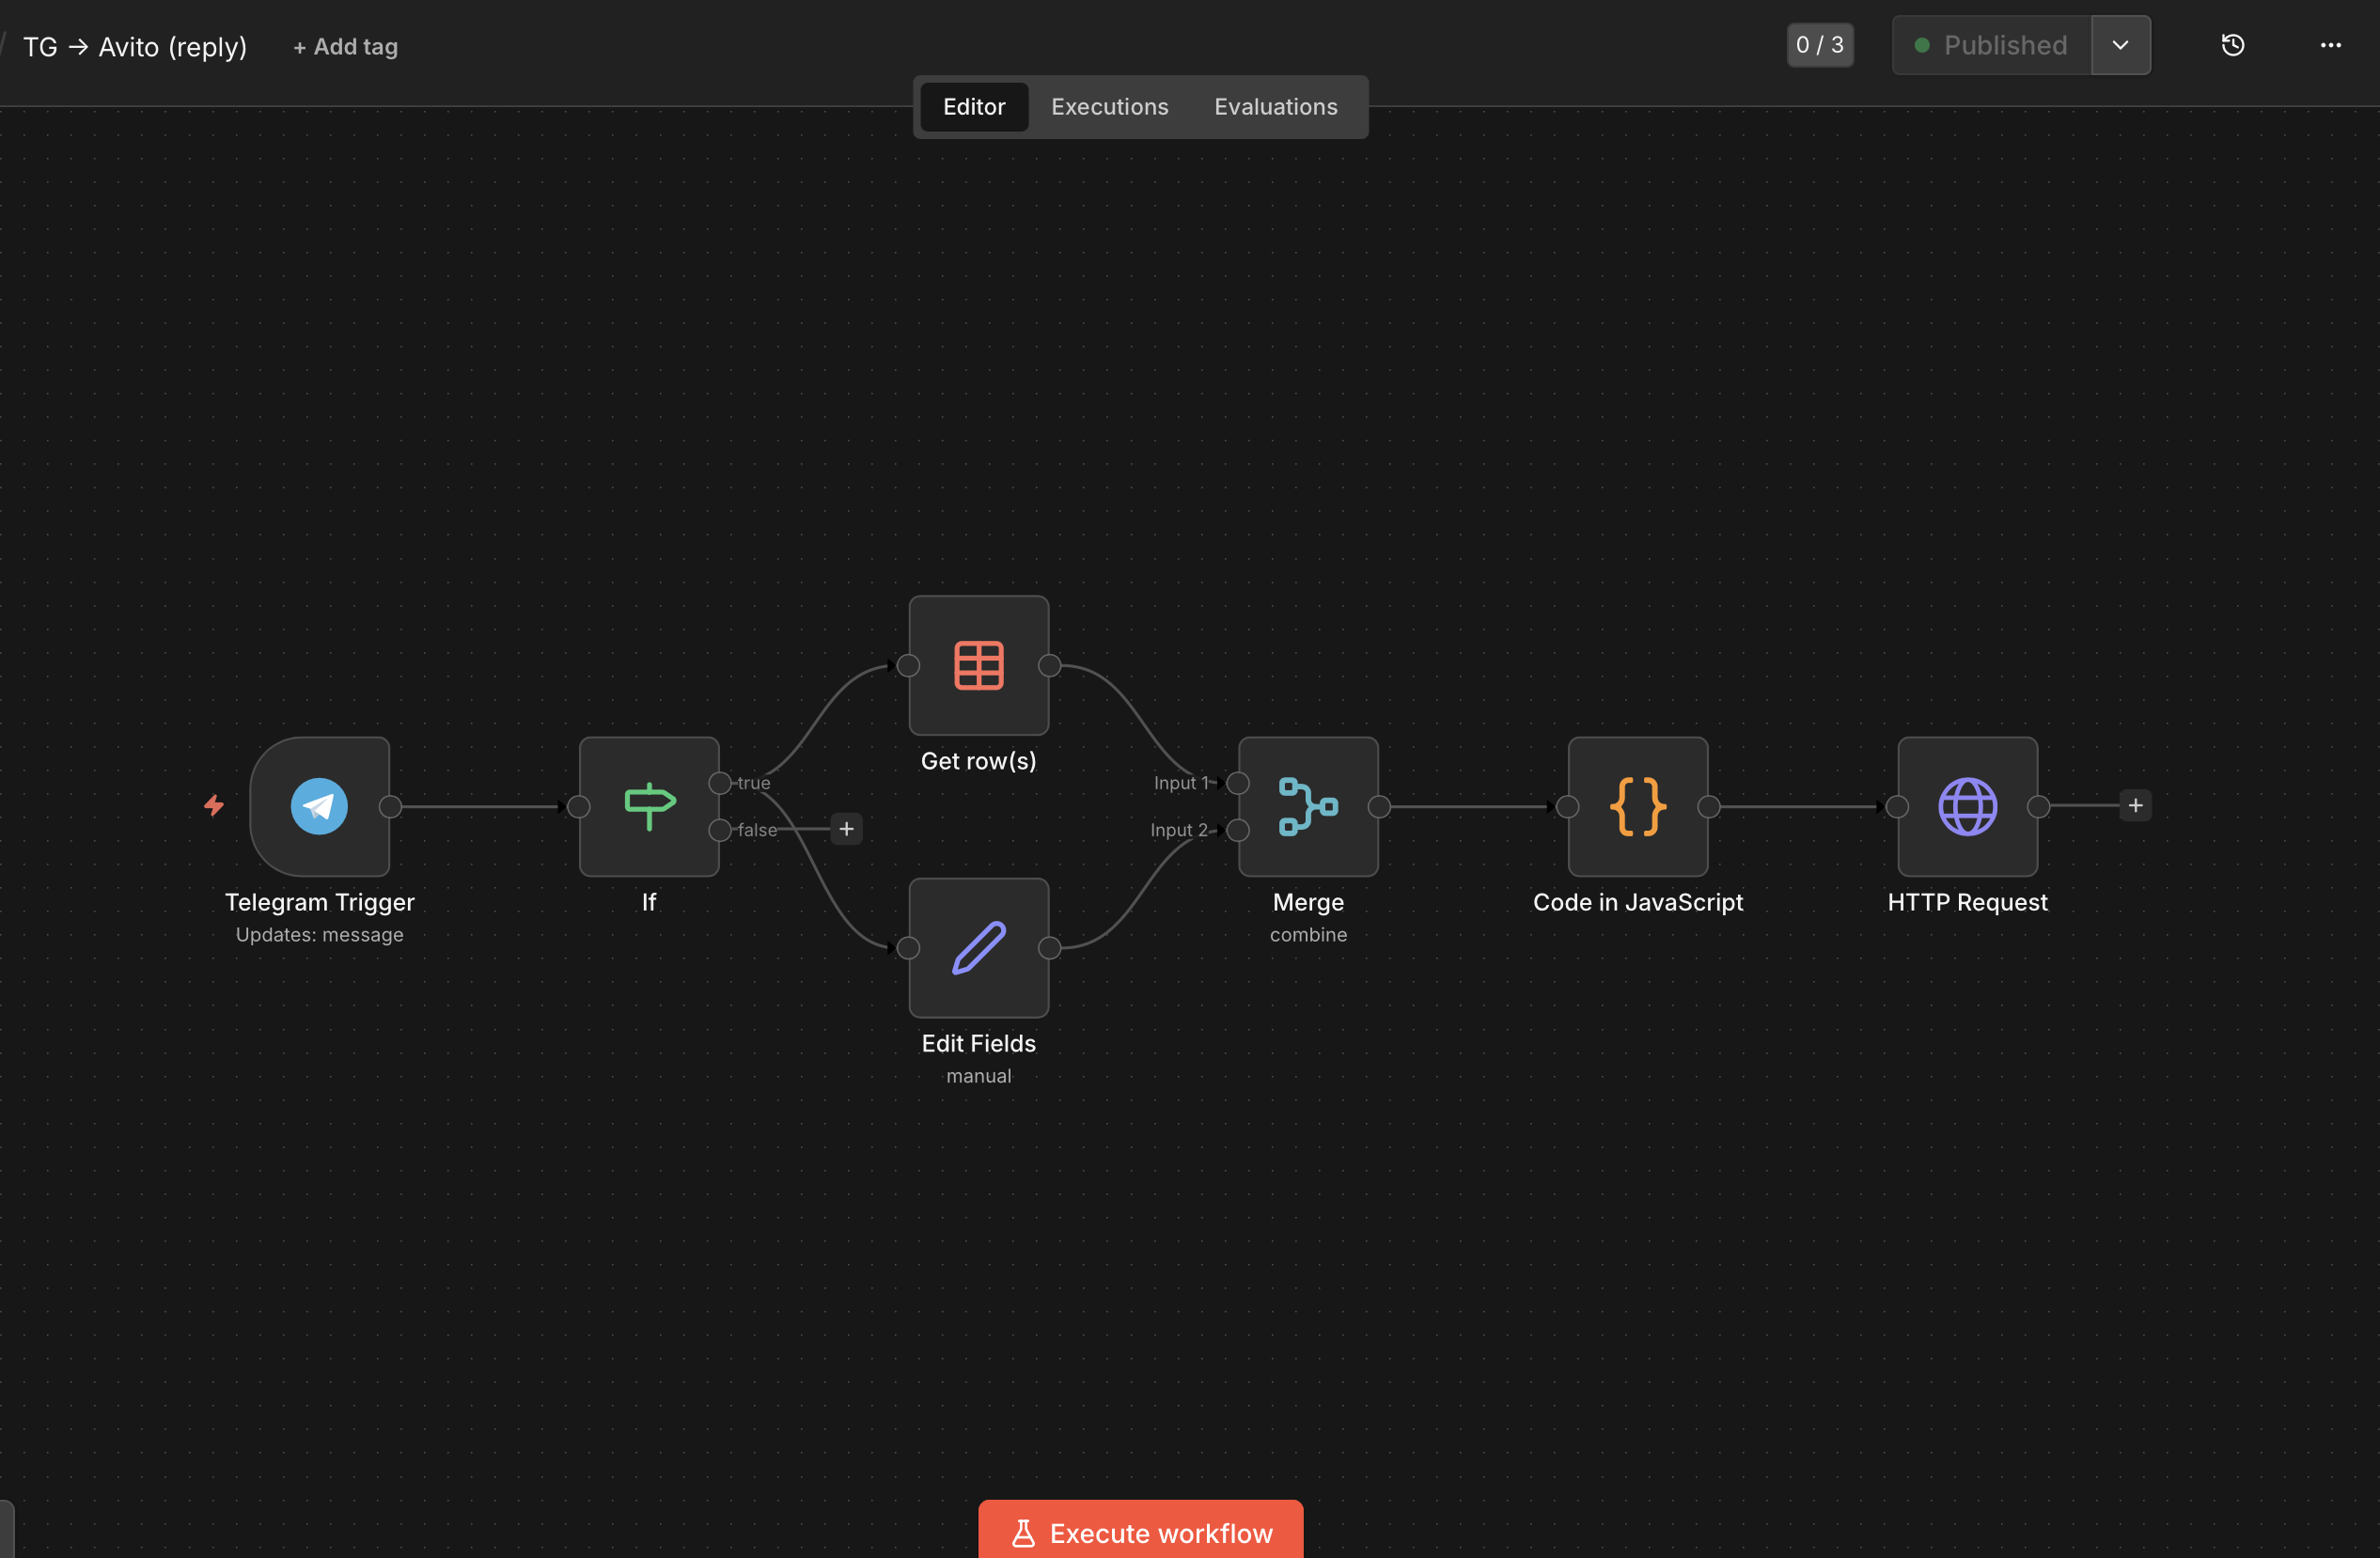Click the 'If' node label

649,902
